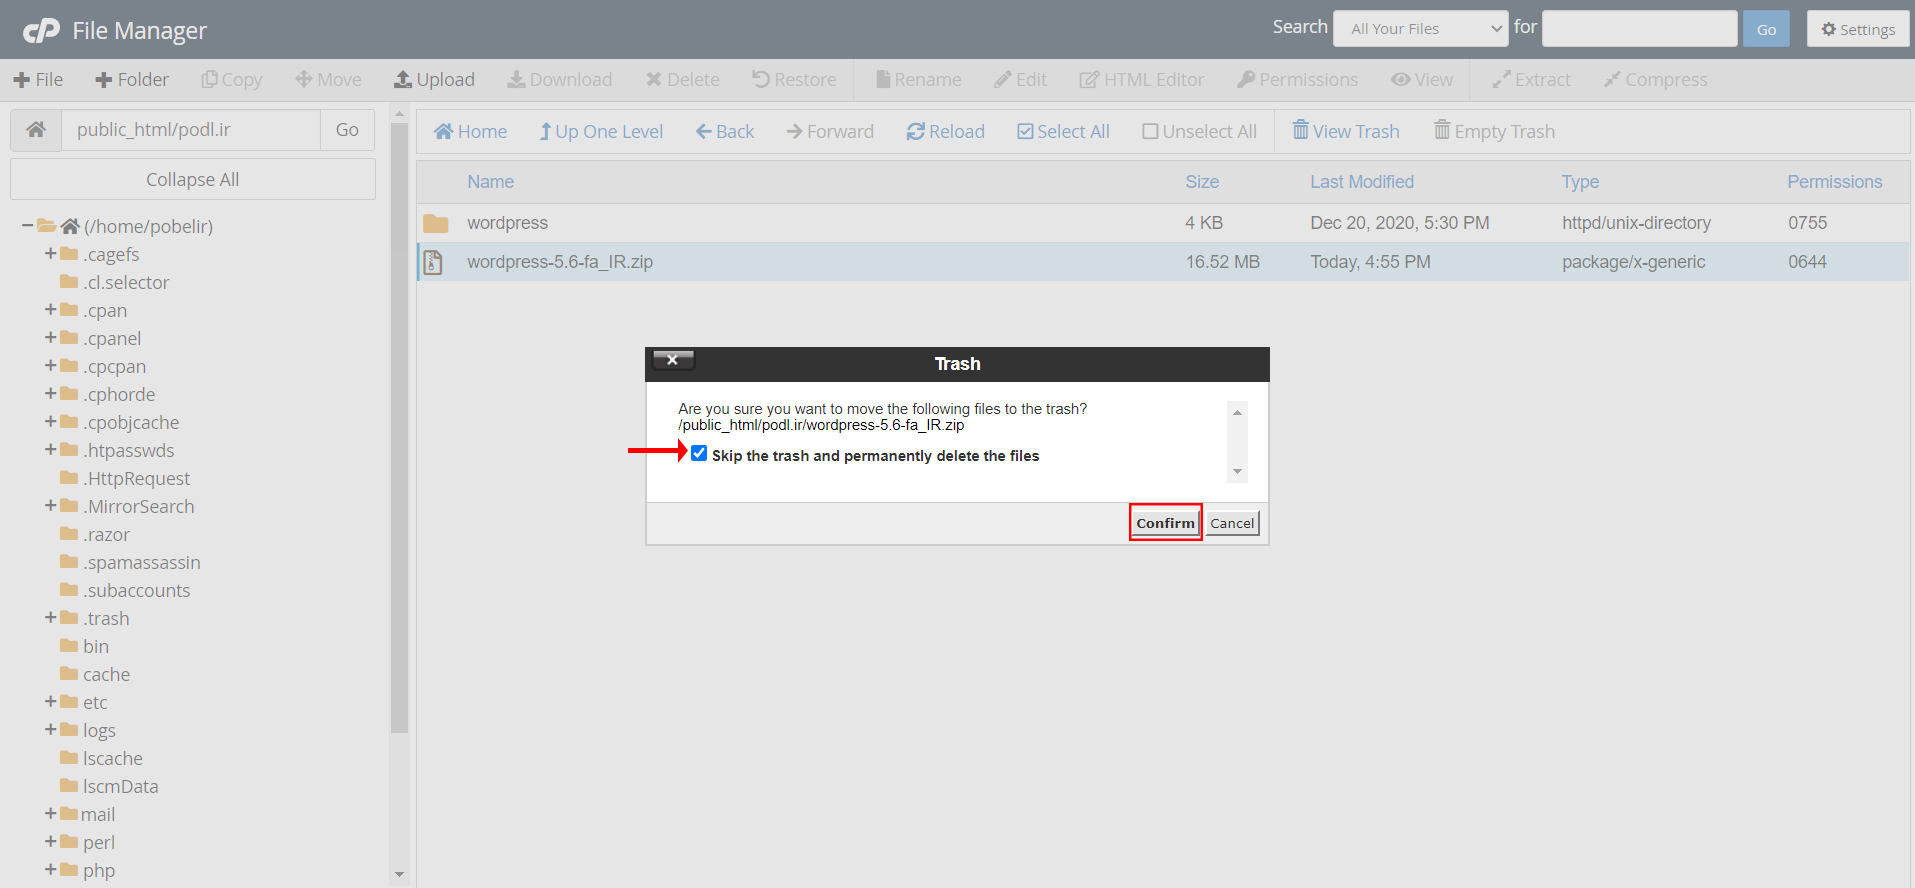Expand the logs tree folder
The width and height of the screenshot is (1915, 888).
[50, 730]
